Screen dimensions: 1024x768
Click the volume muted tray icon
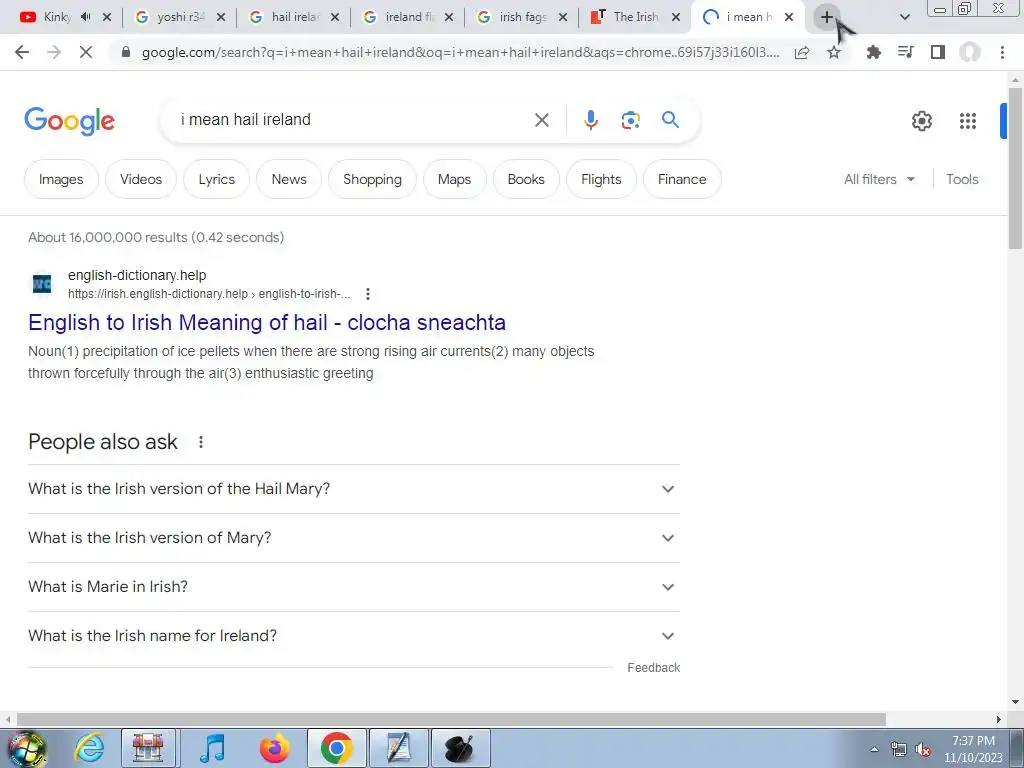click(x=923, y=750)
